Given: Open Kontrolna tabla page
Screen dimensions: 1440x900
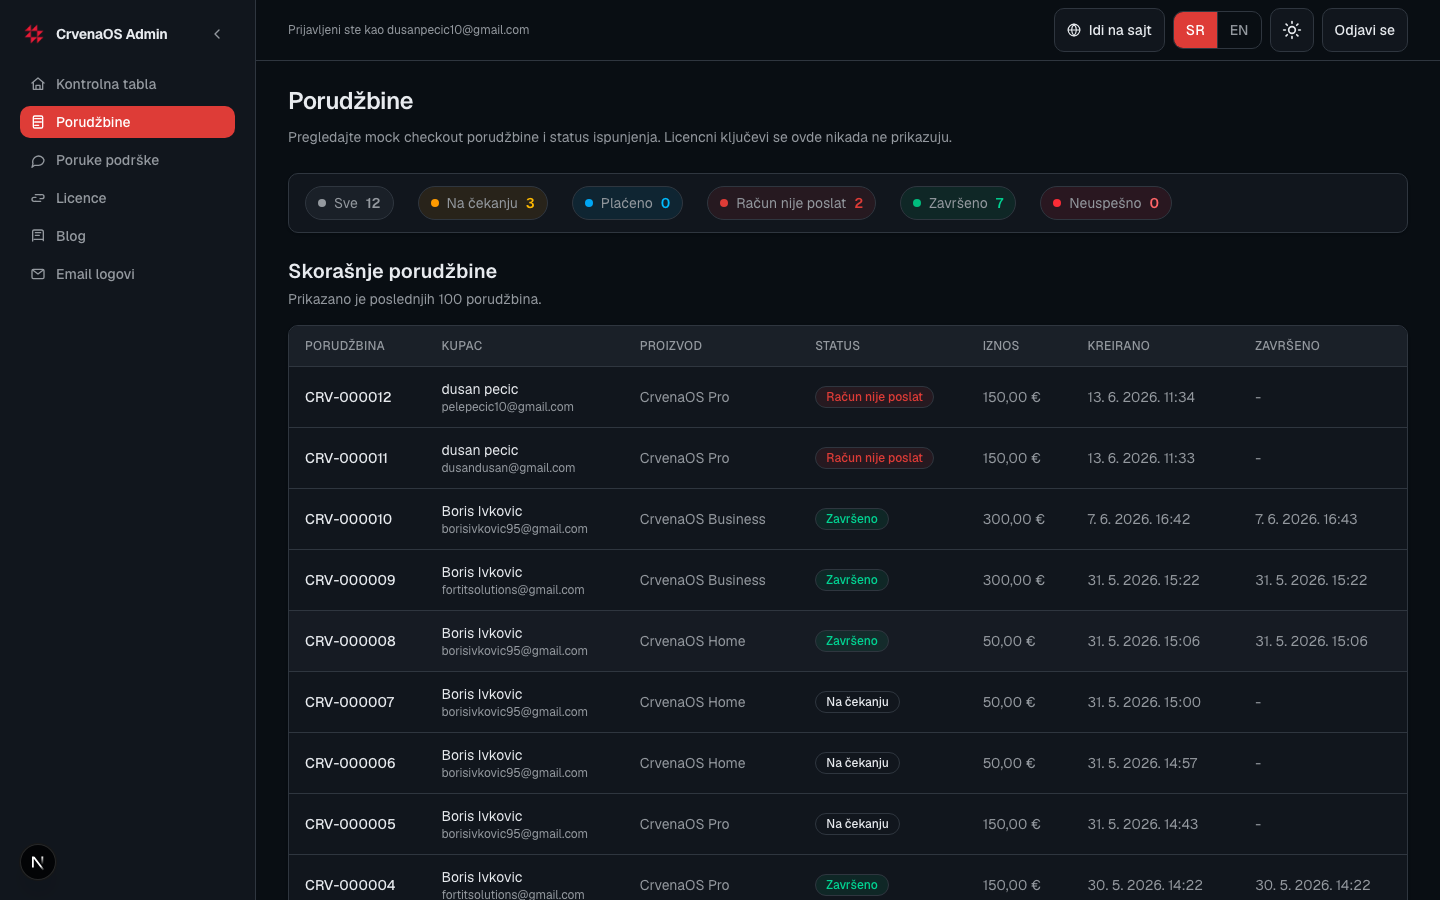Looking at the screenshot, I should pos(127,84).
